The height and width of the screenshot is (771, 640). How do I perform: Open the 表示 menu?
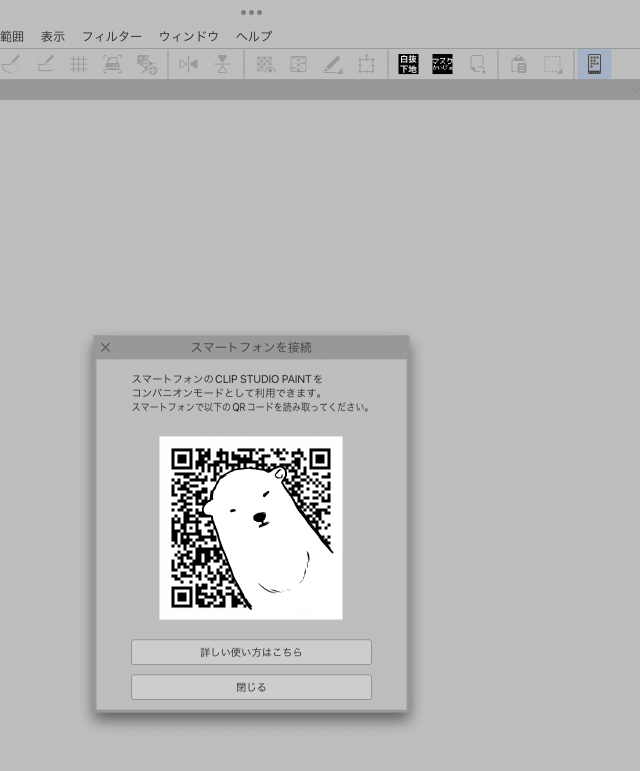pyautogui.click(x=53, y=36)
